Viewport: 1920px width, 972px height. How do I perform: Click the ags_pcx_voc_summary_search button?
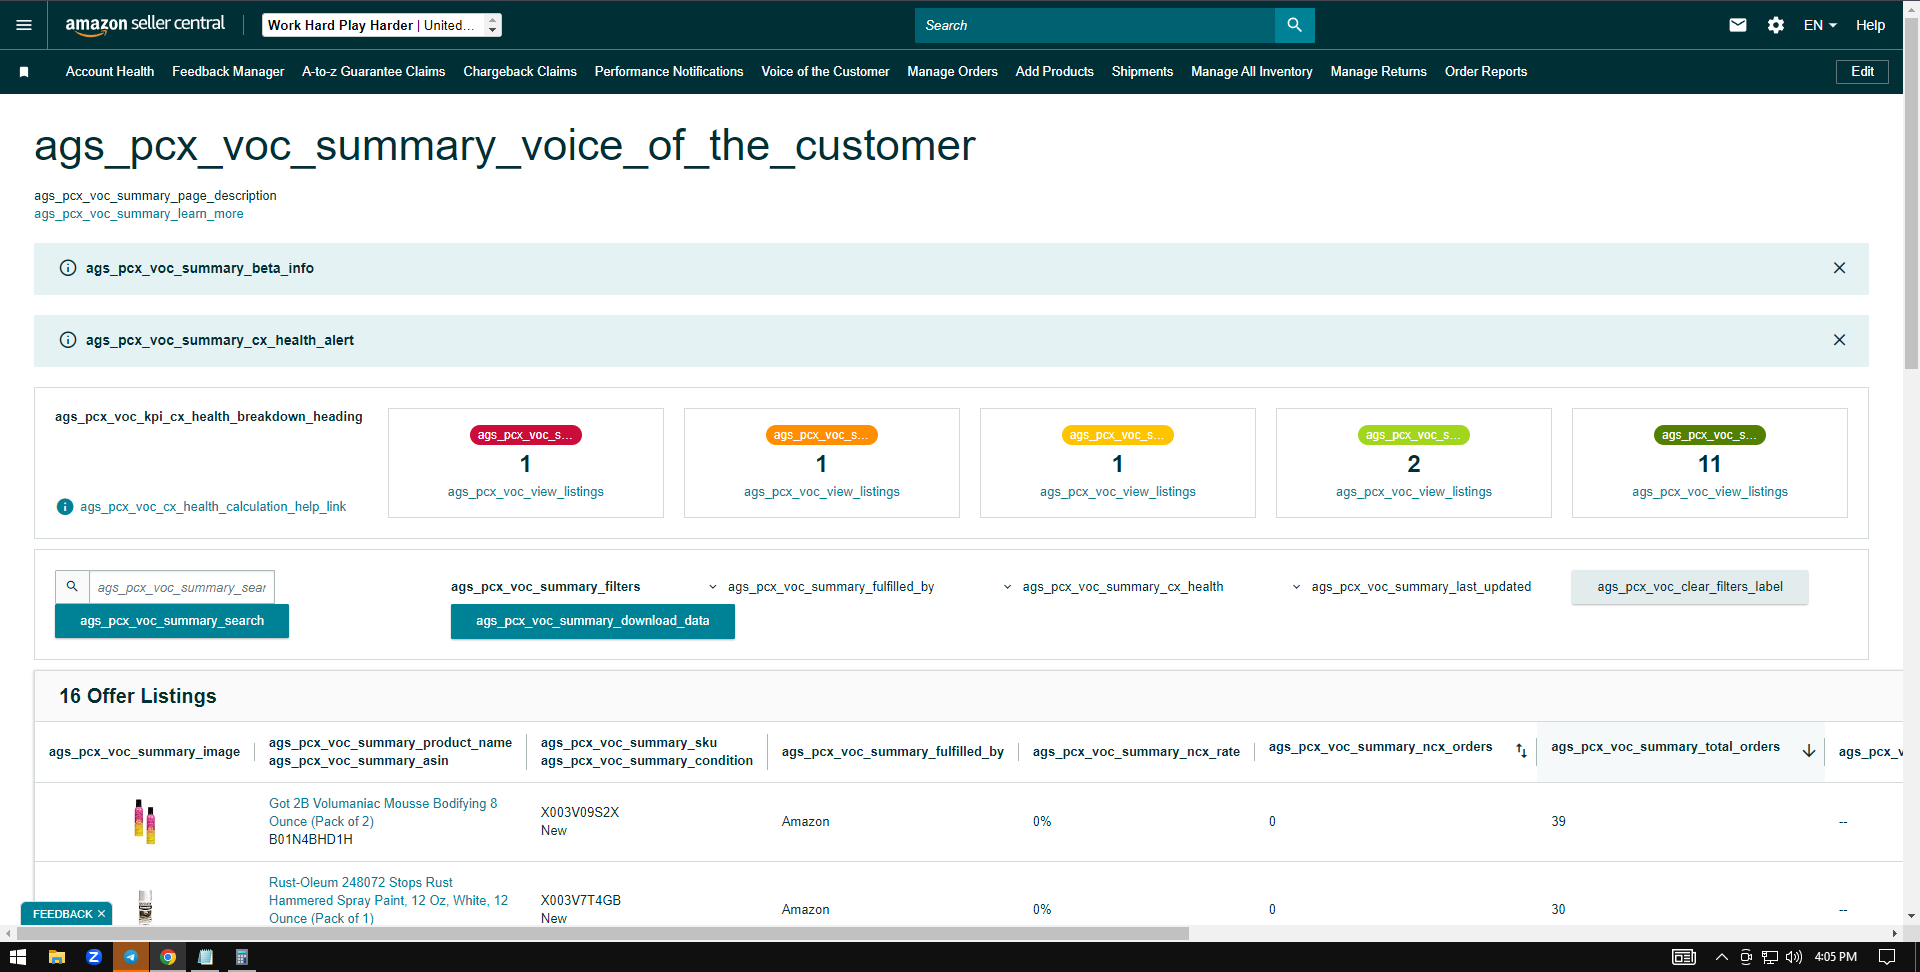[172, 621]
